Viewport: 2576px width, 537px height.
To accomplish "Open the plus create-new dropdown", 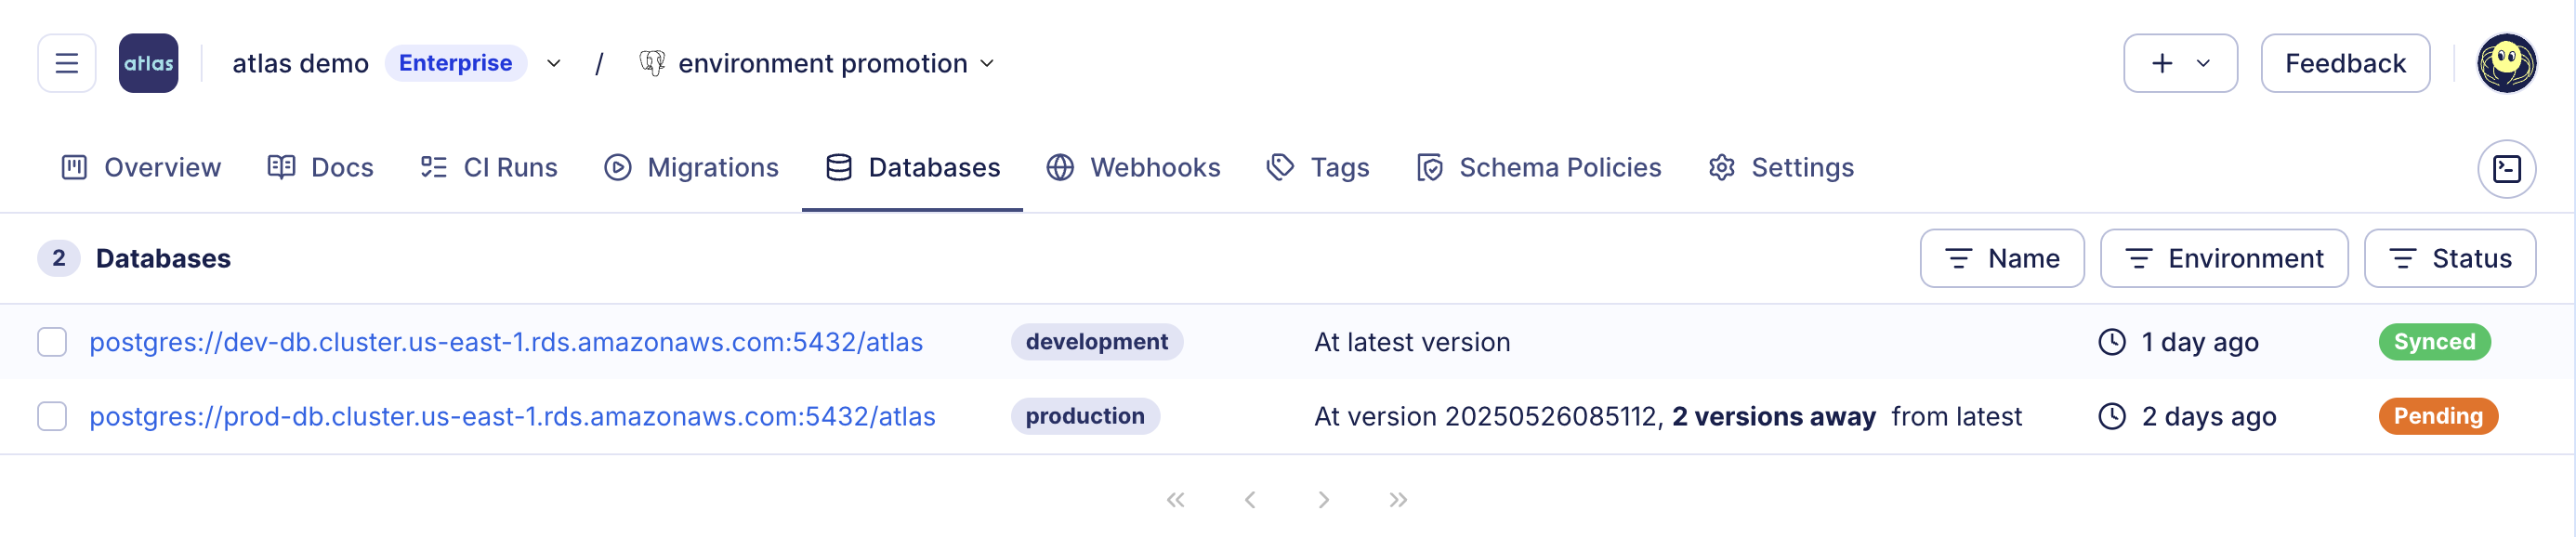I will (x=2179, y=63).
